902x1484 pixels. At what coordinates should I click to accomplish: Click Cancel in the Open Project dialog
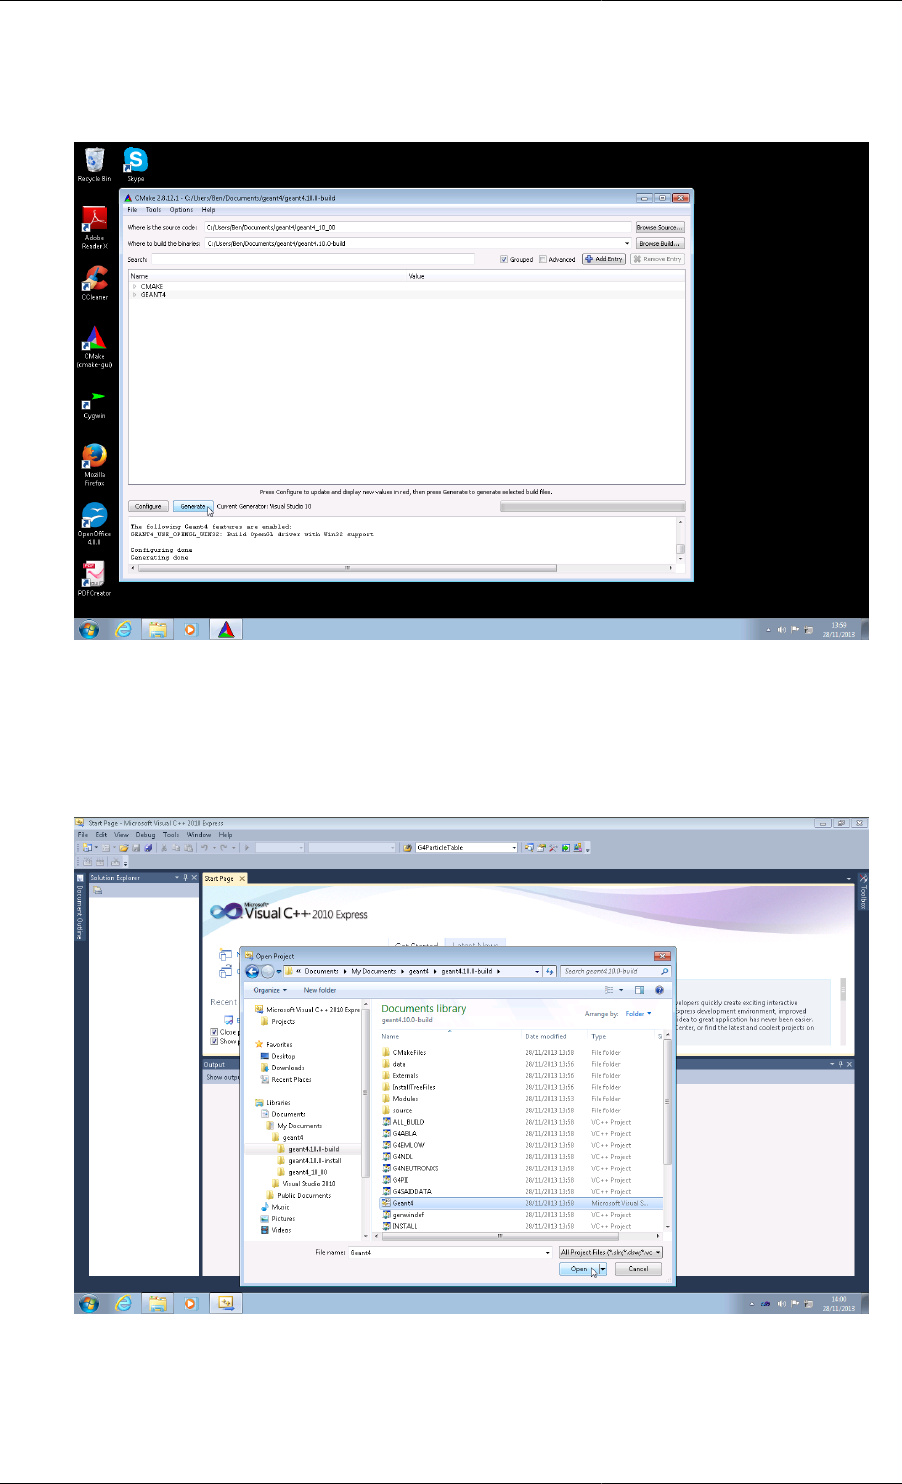coord(638,1268)
